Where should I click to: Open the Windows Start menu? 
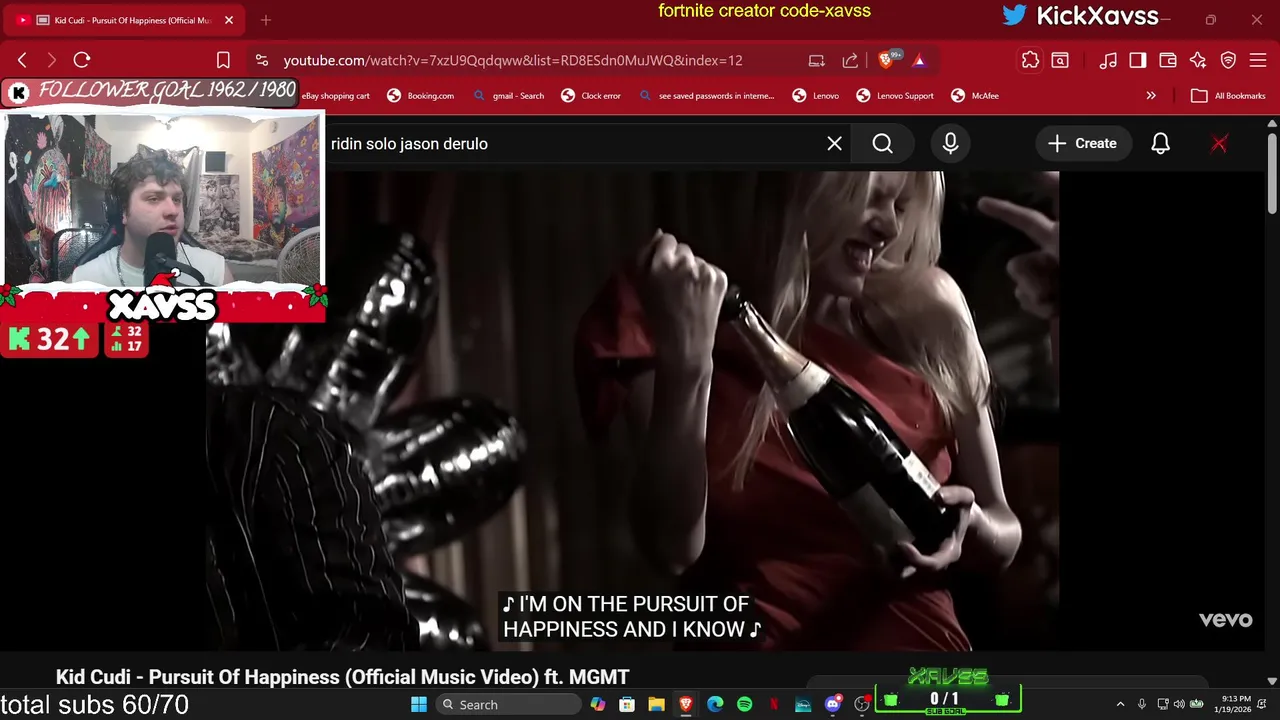click(x=419, y=704)
